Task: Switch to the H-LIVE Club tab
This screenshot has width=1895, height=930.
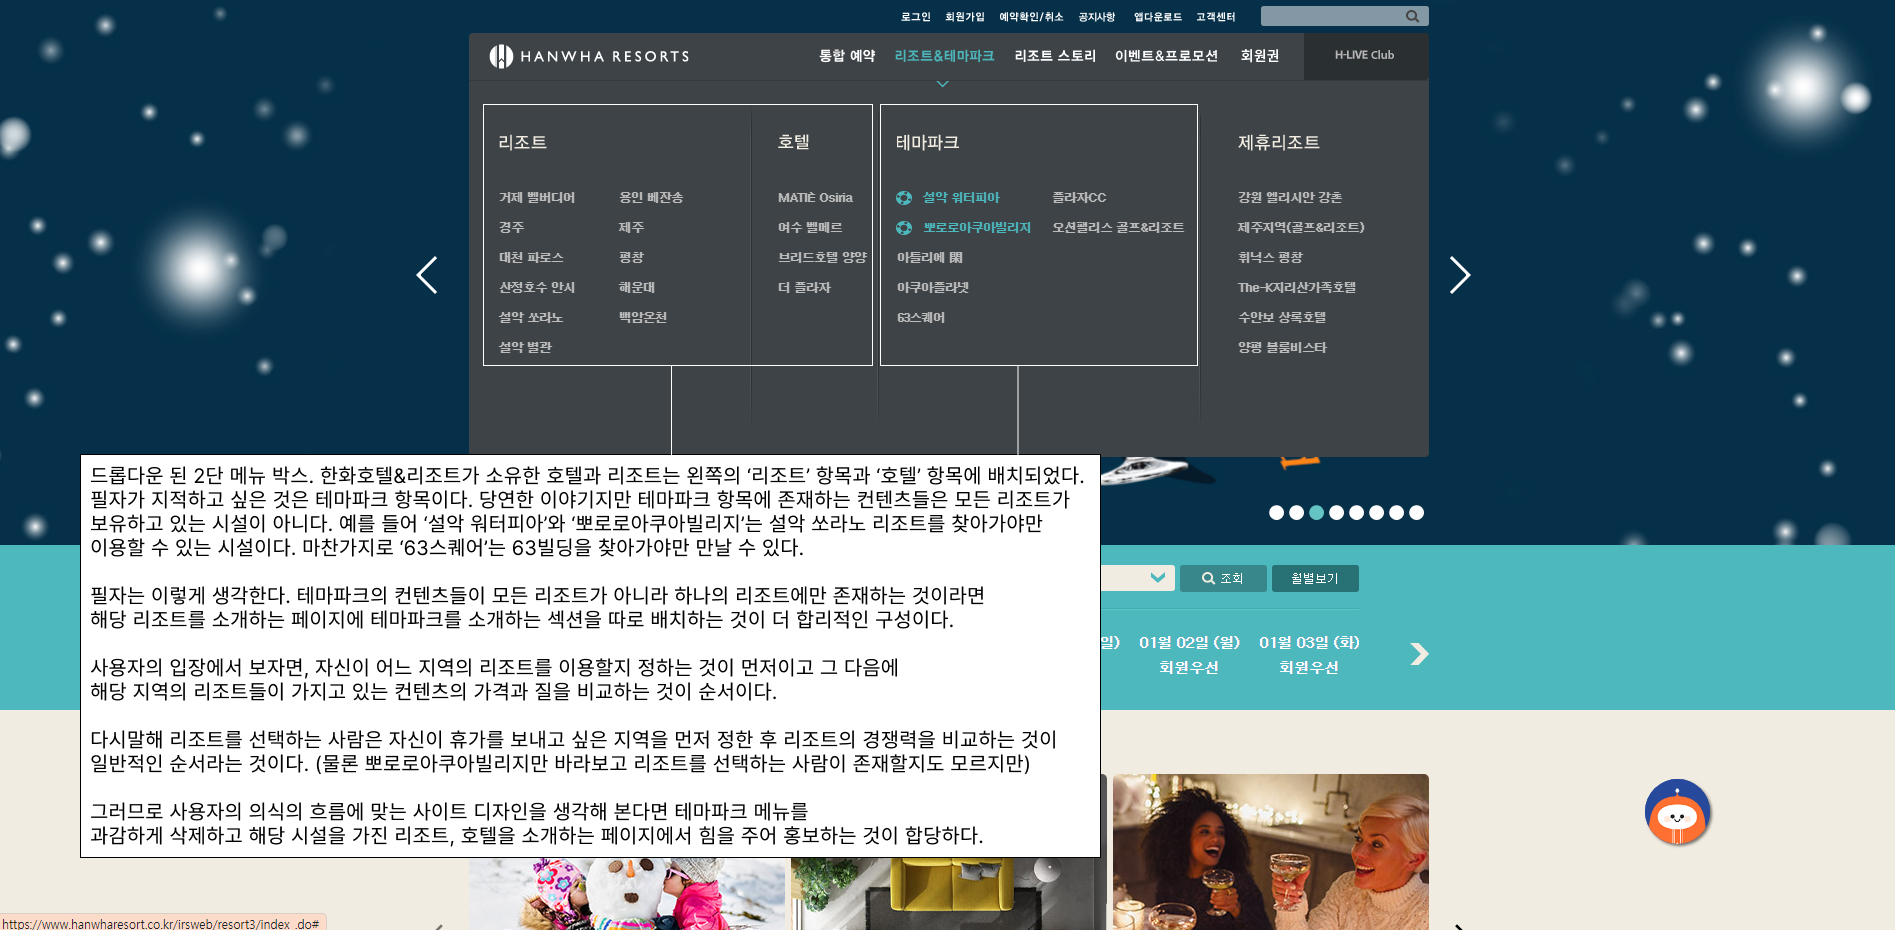Action: pyautogui.click(x=1364, y=56)
